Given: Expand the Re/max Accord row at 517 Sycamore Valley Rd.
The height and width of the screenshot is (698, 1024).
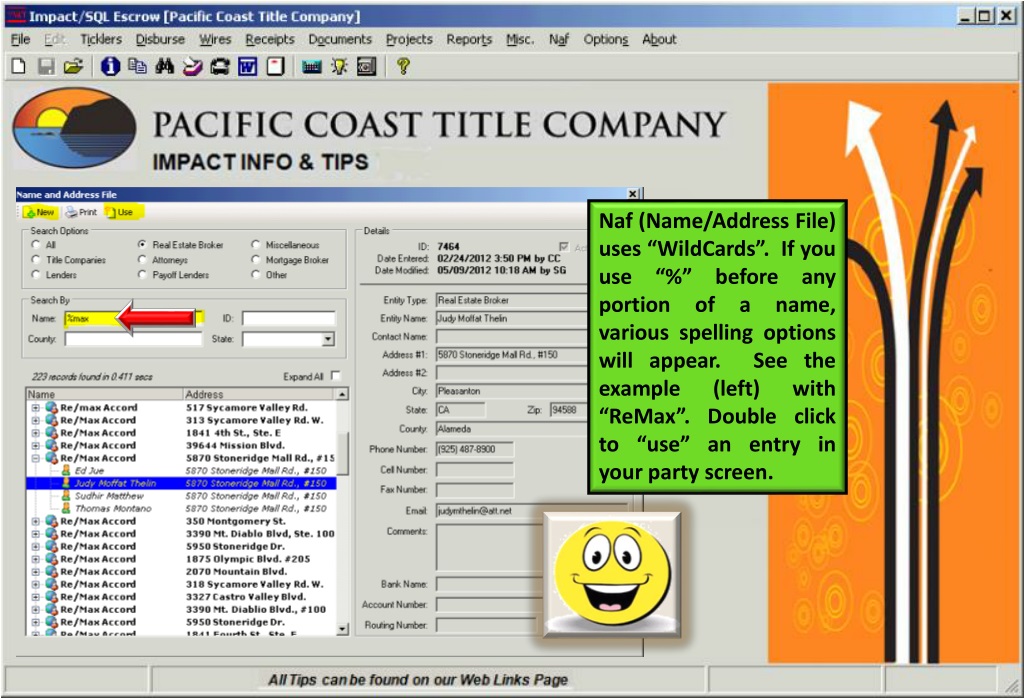Looking at the screenshot, I should [35, 407].
